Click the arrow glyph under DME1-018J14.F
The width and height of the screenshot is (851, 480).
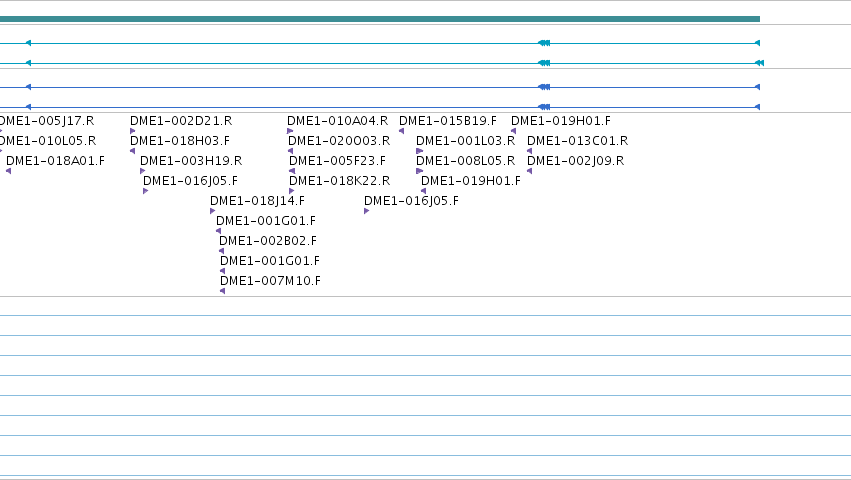pos(212,211)
